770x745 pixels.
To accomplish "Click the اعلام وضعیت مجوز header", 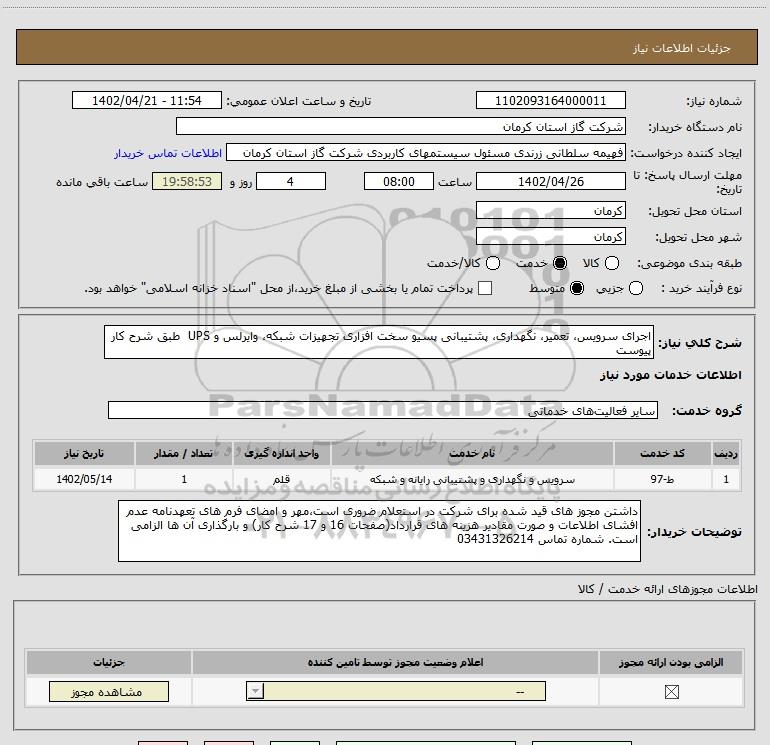I will [x=395, y=662].
